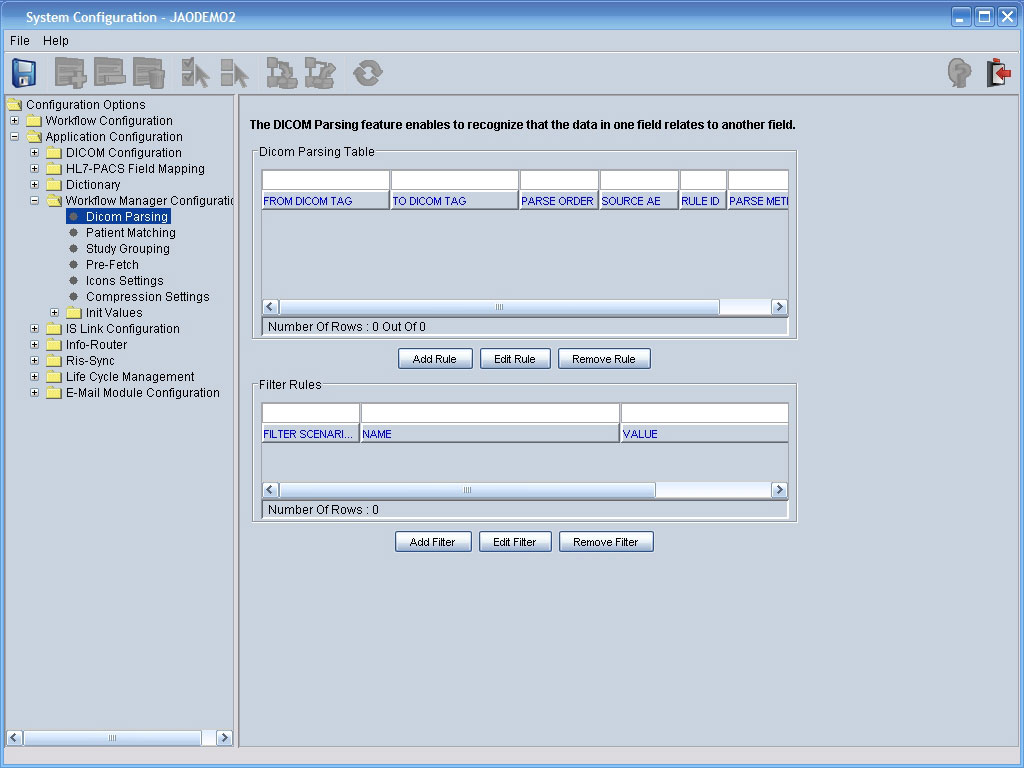Viewport: 1024px width, 768px height.
Task: Click the IS Link Configuration folder icon
Action: [54, 328]
